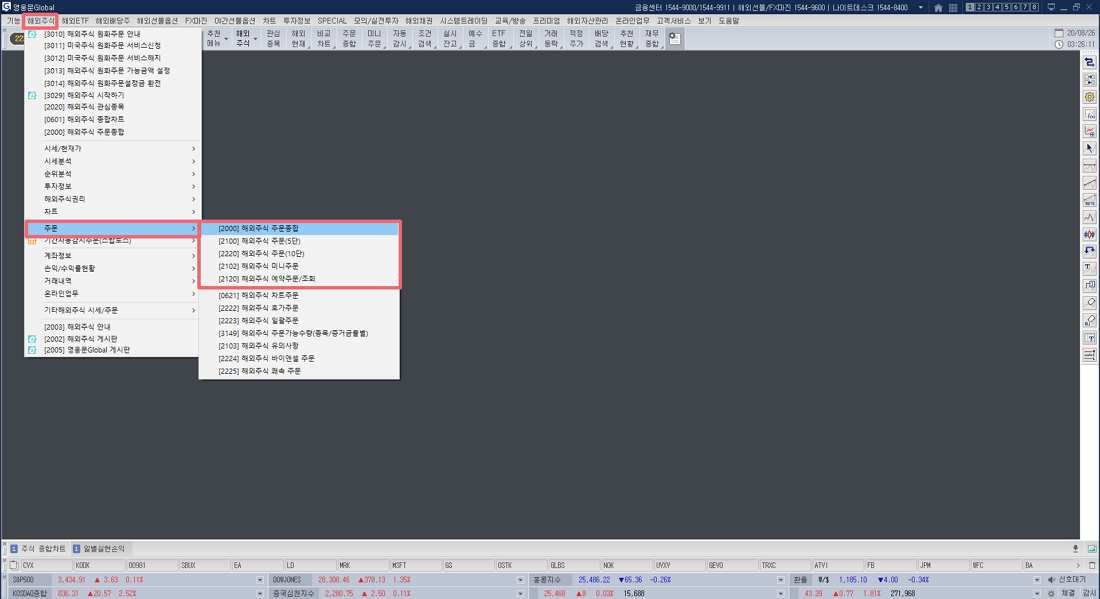Click the download arrow icon at bottom right
The height and width of the screenshot is (599, 1100).
pyautogui.click(x=1075, y=549)
